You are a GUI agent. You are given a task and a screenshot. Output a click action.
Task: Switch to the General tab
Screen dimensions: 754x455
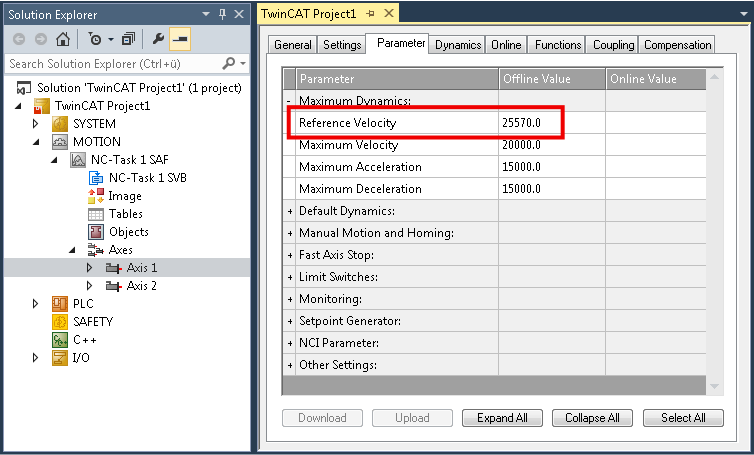tap(292, 45)
